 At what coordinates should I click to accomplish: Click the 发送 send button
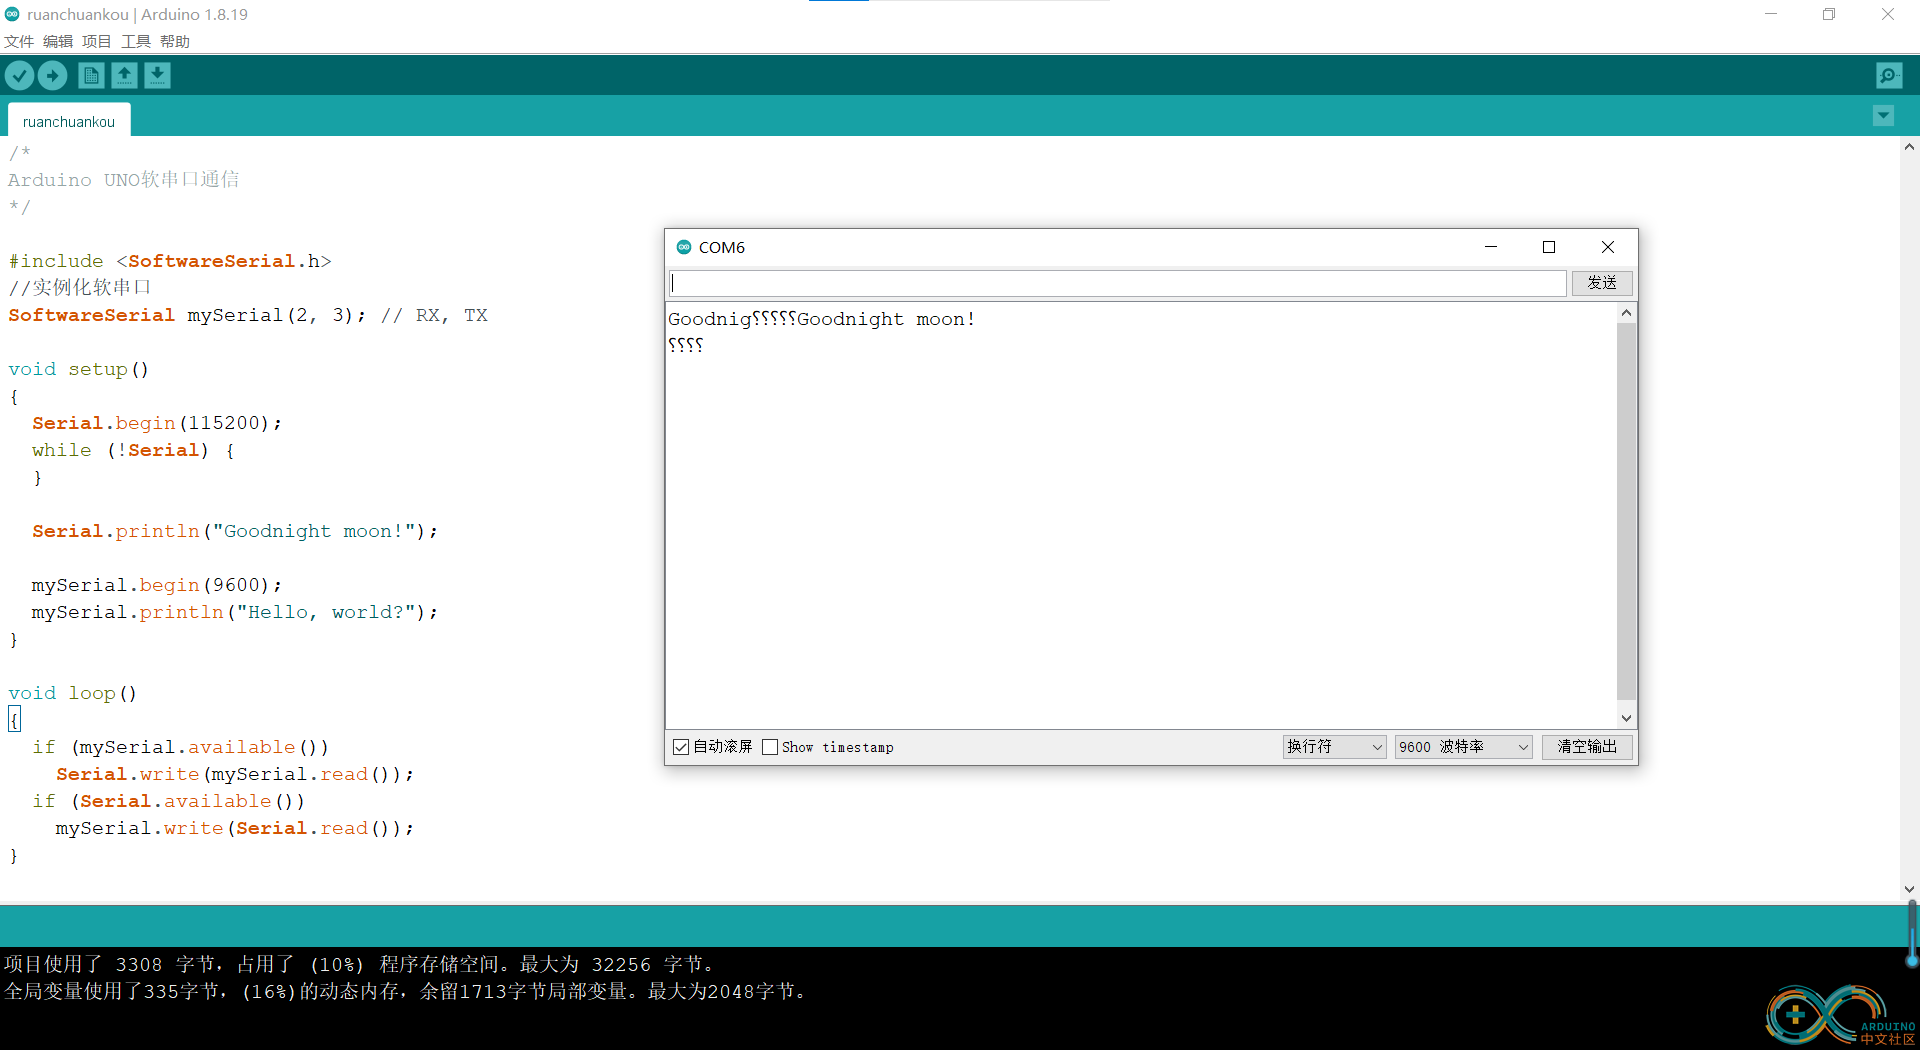[1602, 283]
